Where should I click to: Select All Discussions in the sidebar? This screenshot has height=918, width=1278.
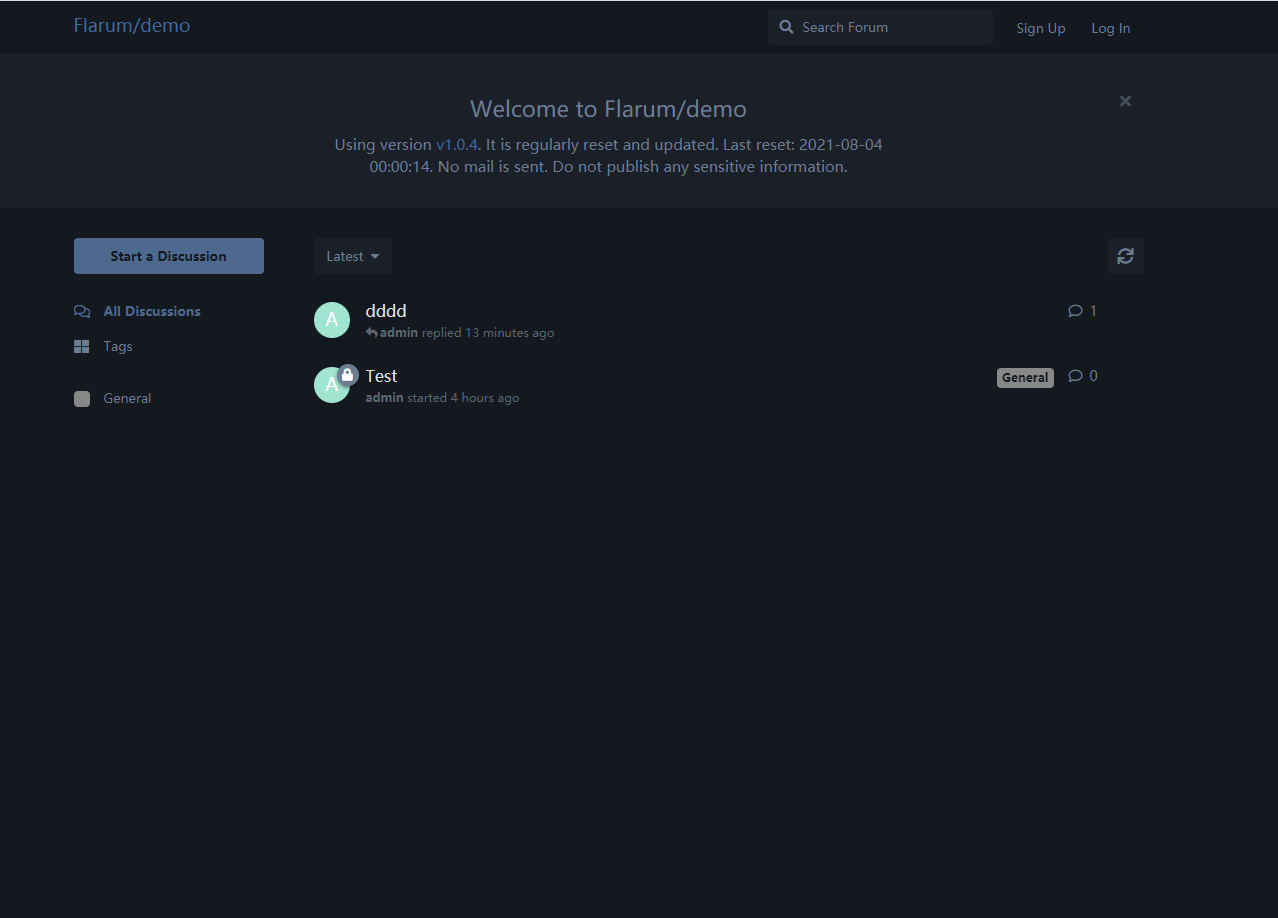137,311
